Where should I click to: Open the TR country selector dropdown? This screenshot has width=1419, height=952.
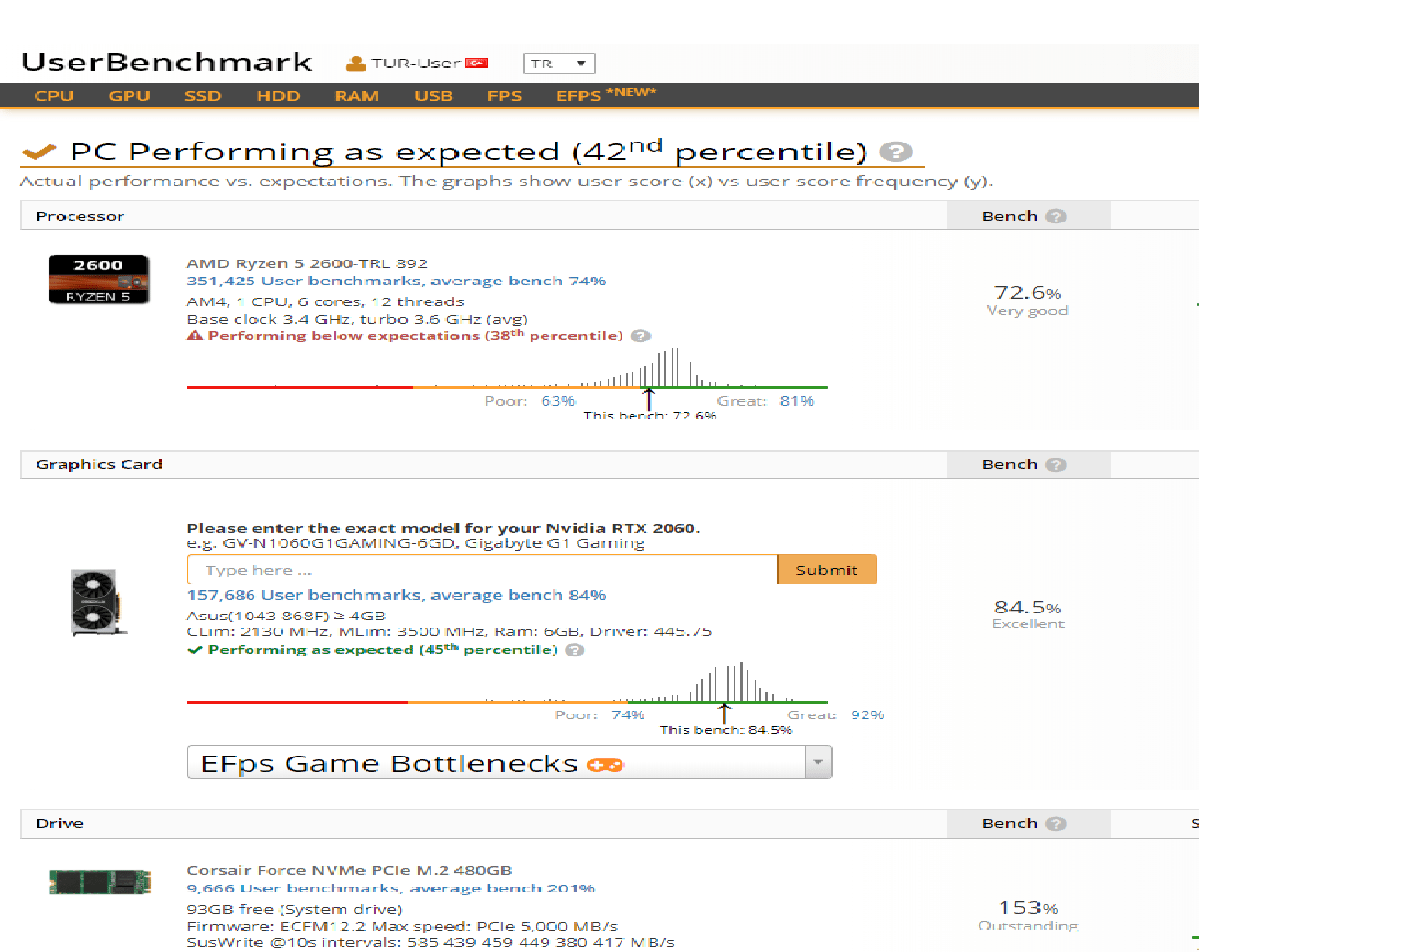coord(559,63)
